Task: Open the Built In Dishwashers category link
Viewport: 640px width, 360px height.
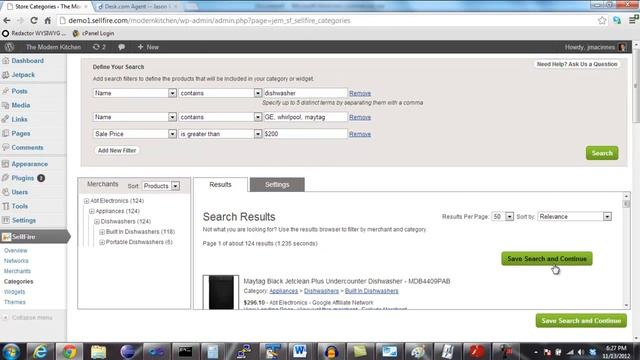Action: coord(371,291)
